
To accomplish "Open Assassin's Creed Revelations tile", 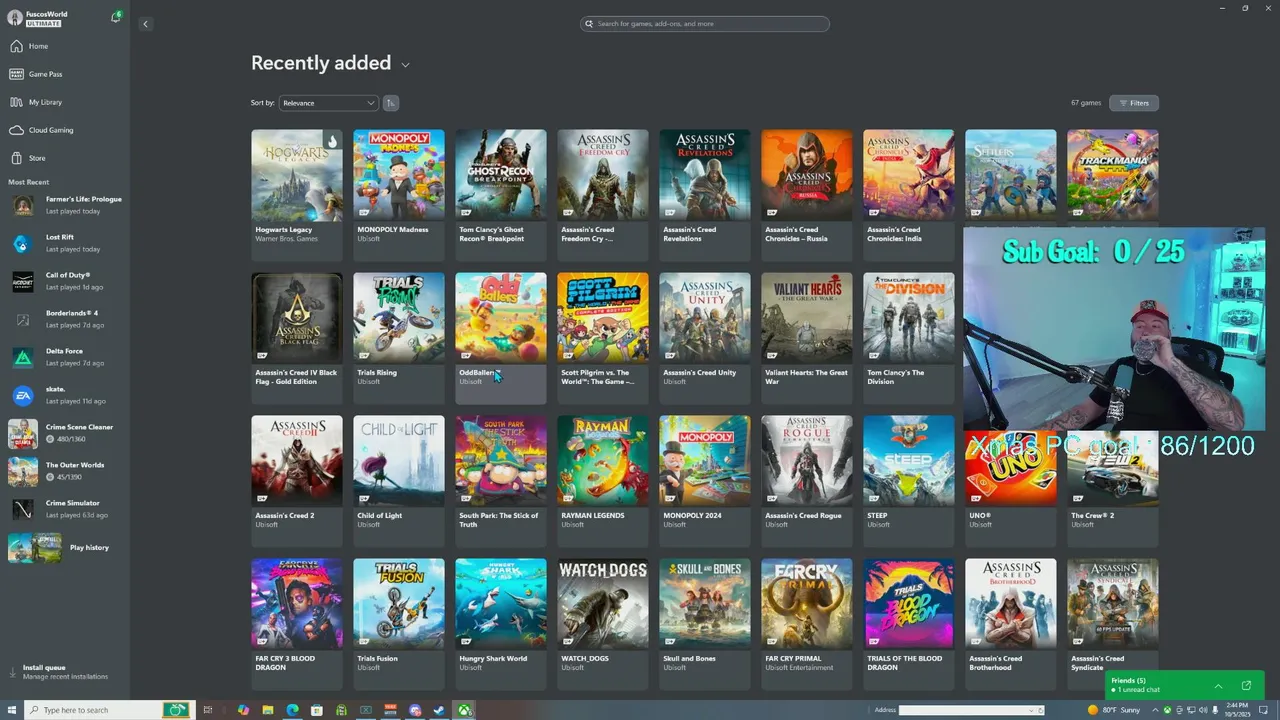I will point(705,195).
